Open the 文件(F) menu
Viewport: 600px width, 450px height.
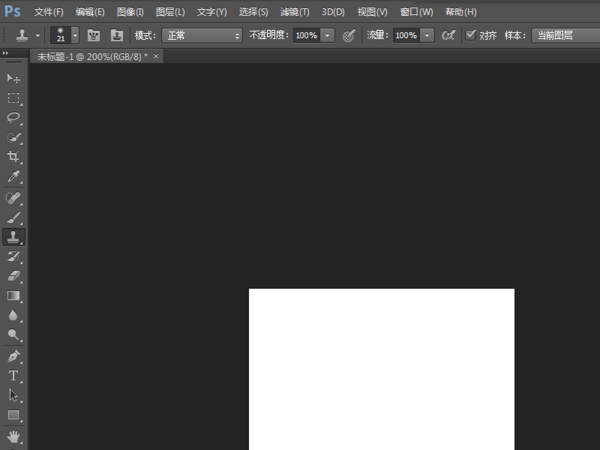[x=49, y=12]
